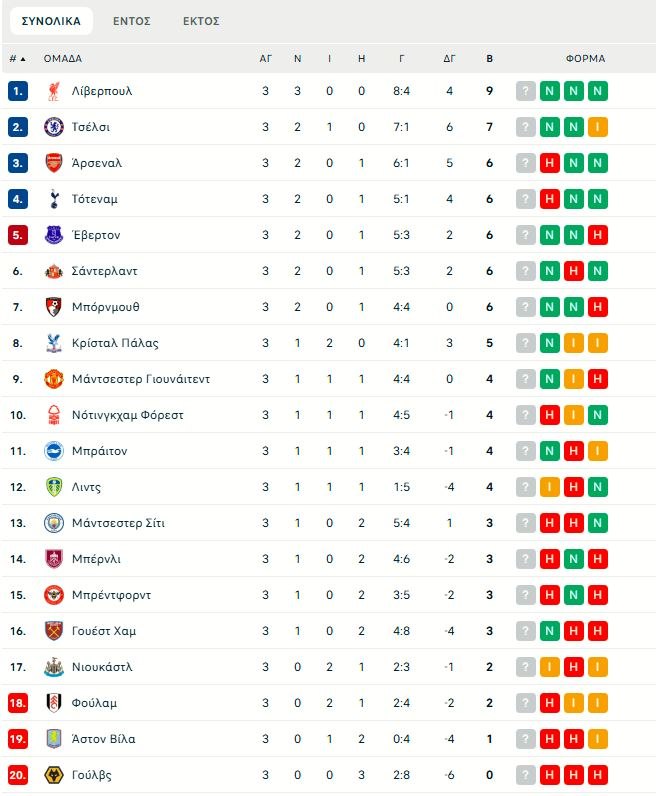This screenshot has height=796, width=656.
Task: Click the Newcastle club crest icon
Action: tap(54, 667)
